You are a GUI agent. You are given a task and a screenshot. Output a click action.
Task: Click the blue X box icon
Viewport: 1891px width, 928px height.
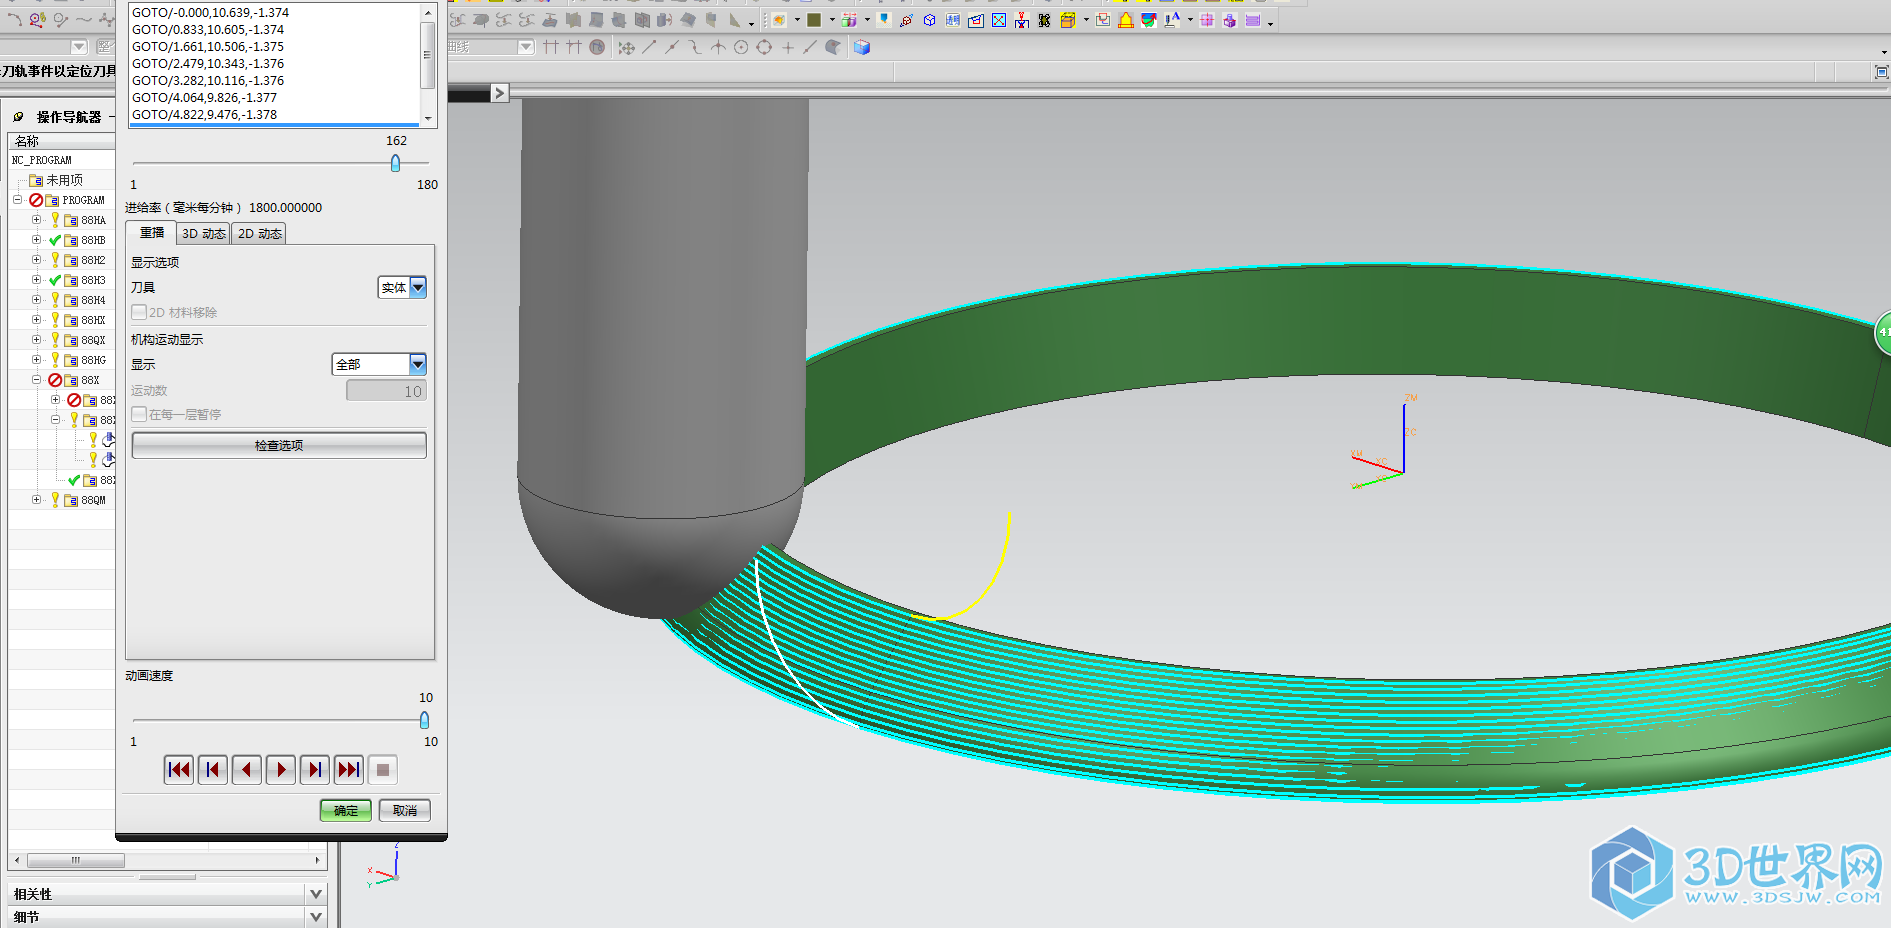999,20
